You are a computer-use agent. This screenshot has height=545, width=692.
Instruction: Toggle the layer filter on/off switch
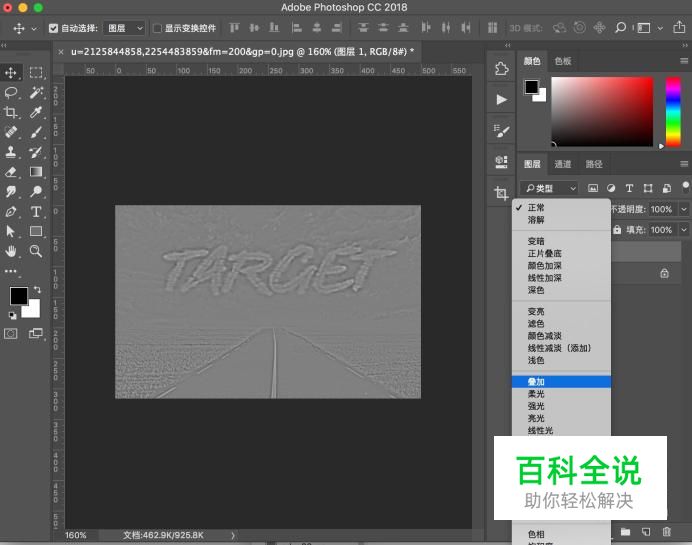coord(685,187)
